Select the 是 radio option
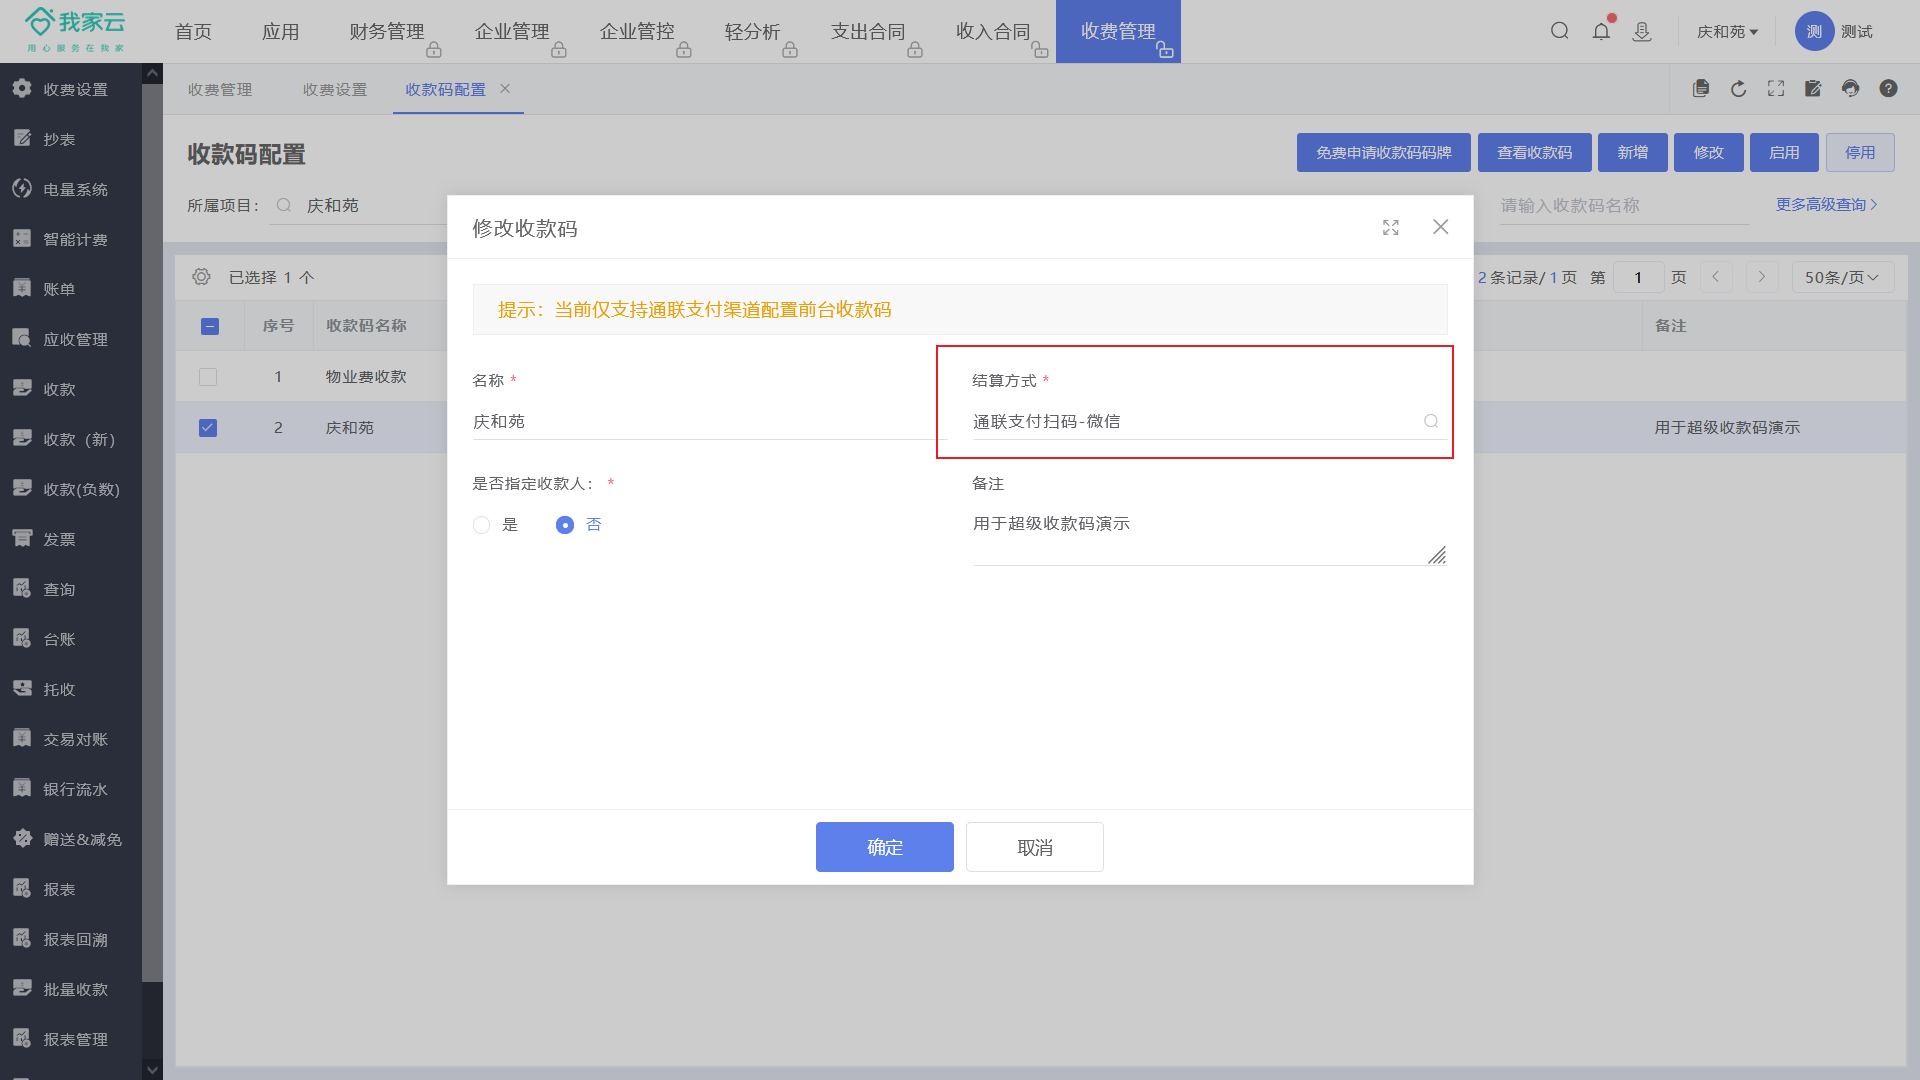This screenshot has width=1920, height=1080. [x=482, y=525]
